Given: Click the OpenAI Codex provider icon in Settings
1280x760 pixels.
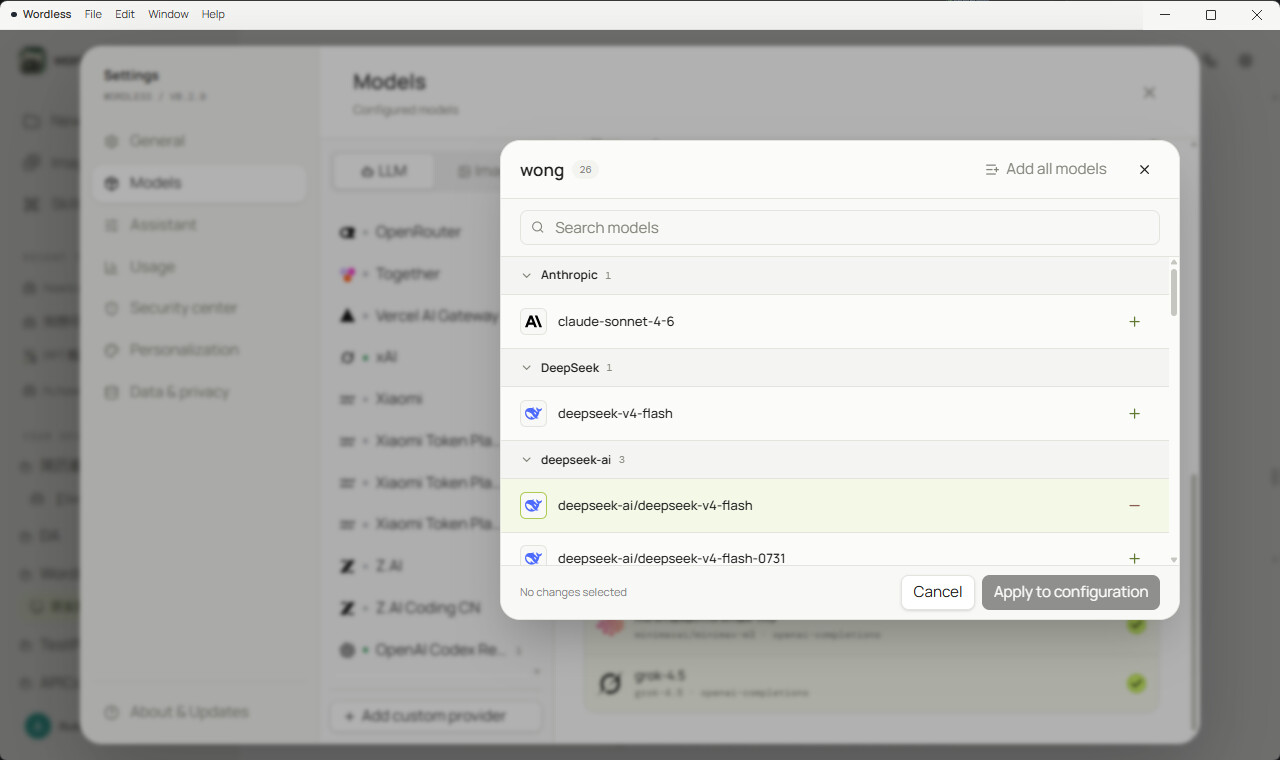Looking at the screenshot, I should coord(347,650).
